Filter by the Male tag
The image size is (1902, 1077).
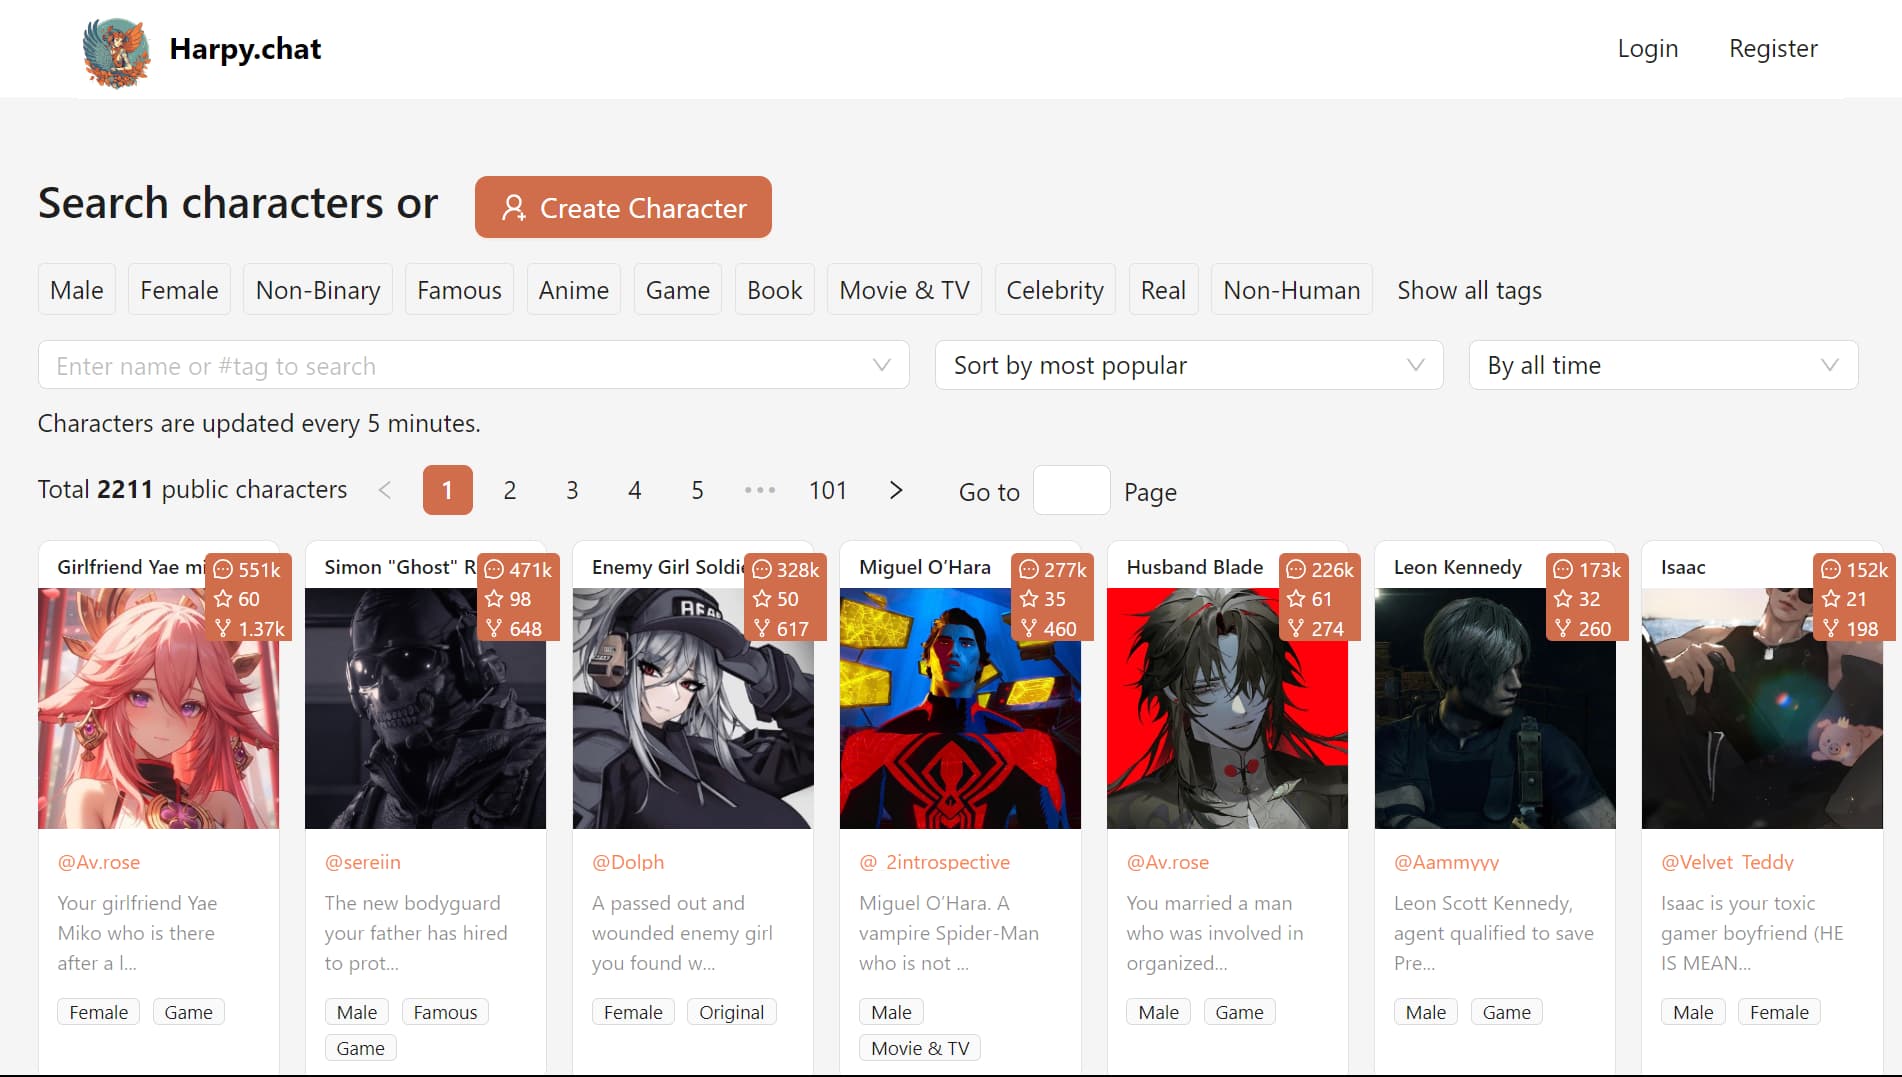(77, 290)
